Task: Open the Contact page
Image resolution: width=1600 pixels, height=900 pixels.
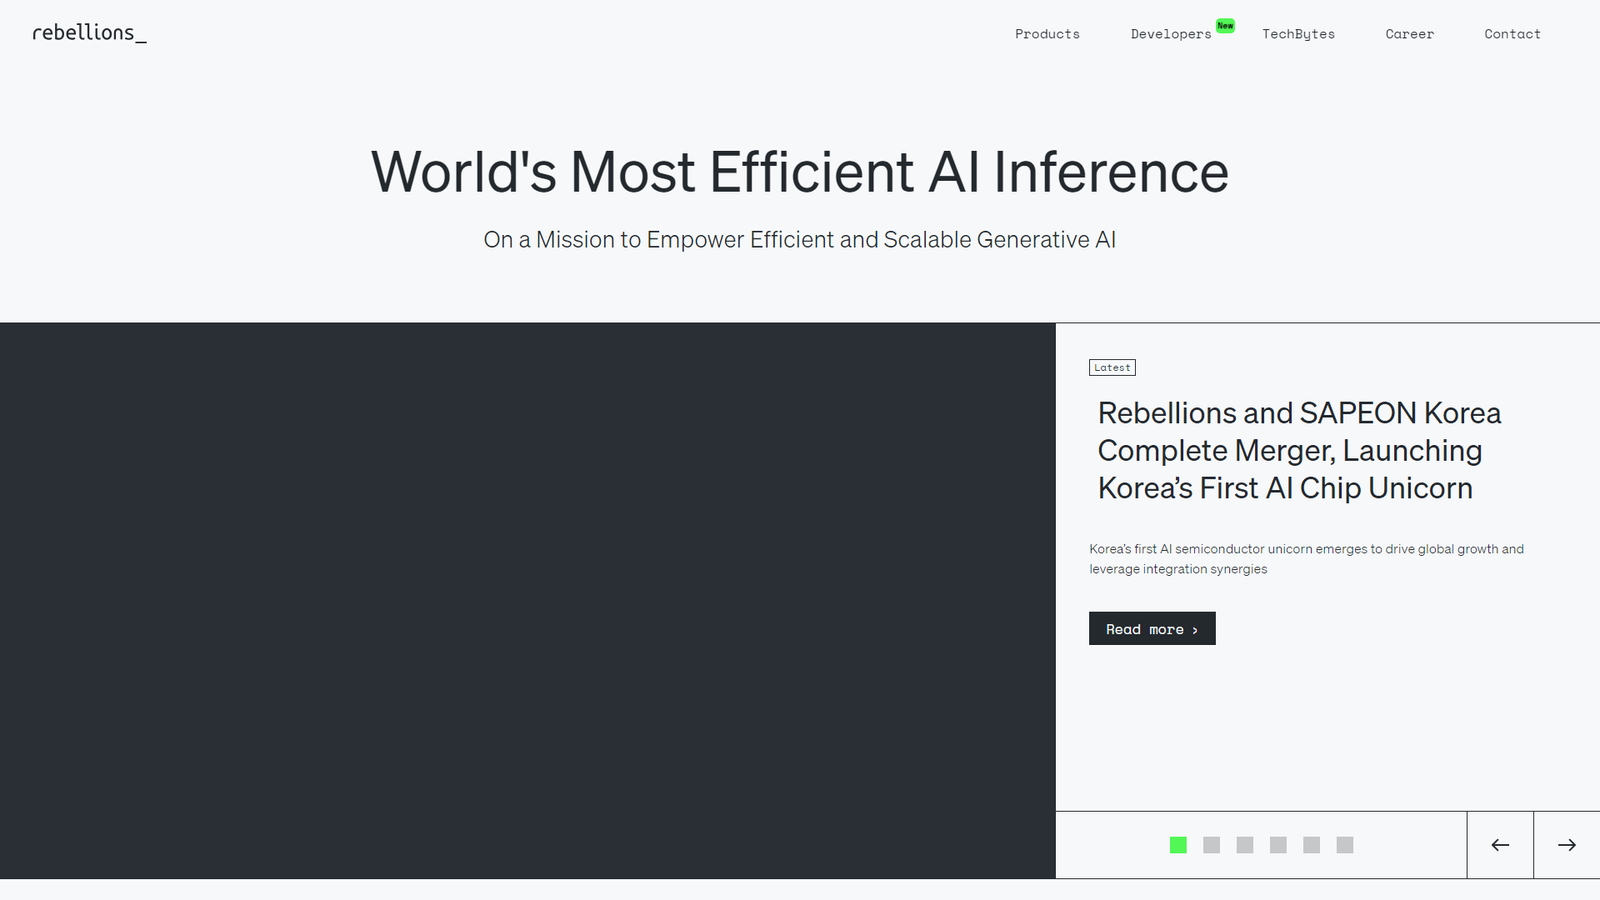Action: point(1512,34)
